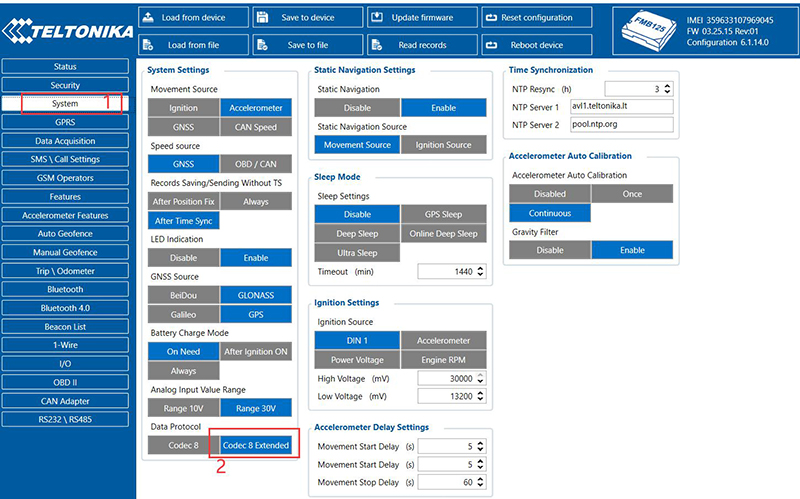Switch to the Bluetooth 4.0 tab
This screenshot has width=800, height=499.
pos(65,308)
